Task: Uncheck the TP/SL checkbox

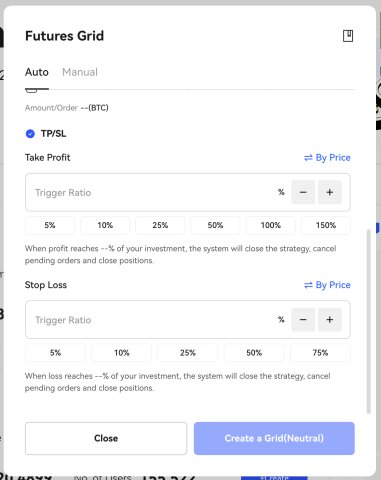Action: [30, 134]
